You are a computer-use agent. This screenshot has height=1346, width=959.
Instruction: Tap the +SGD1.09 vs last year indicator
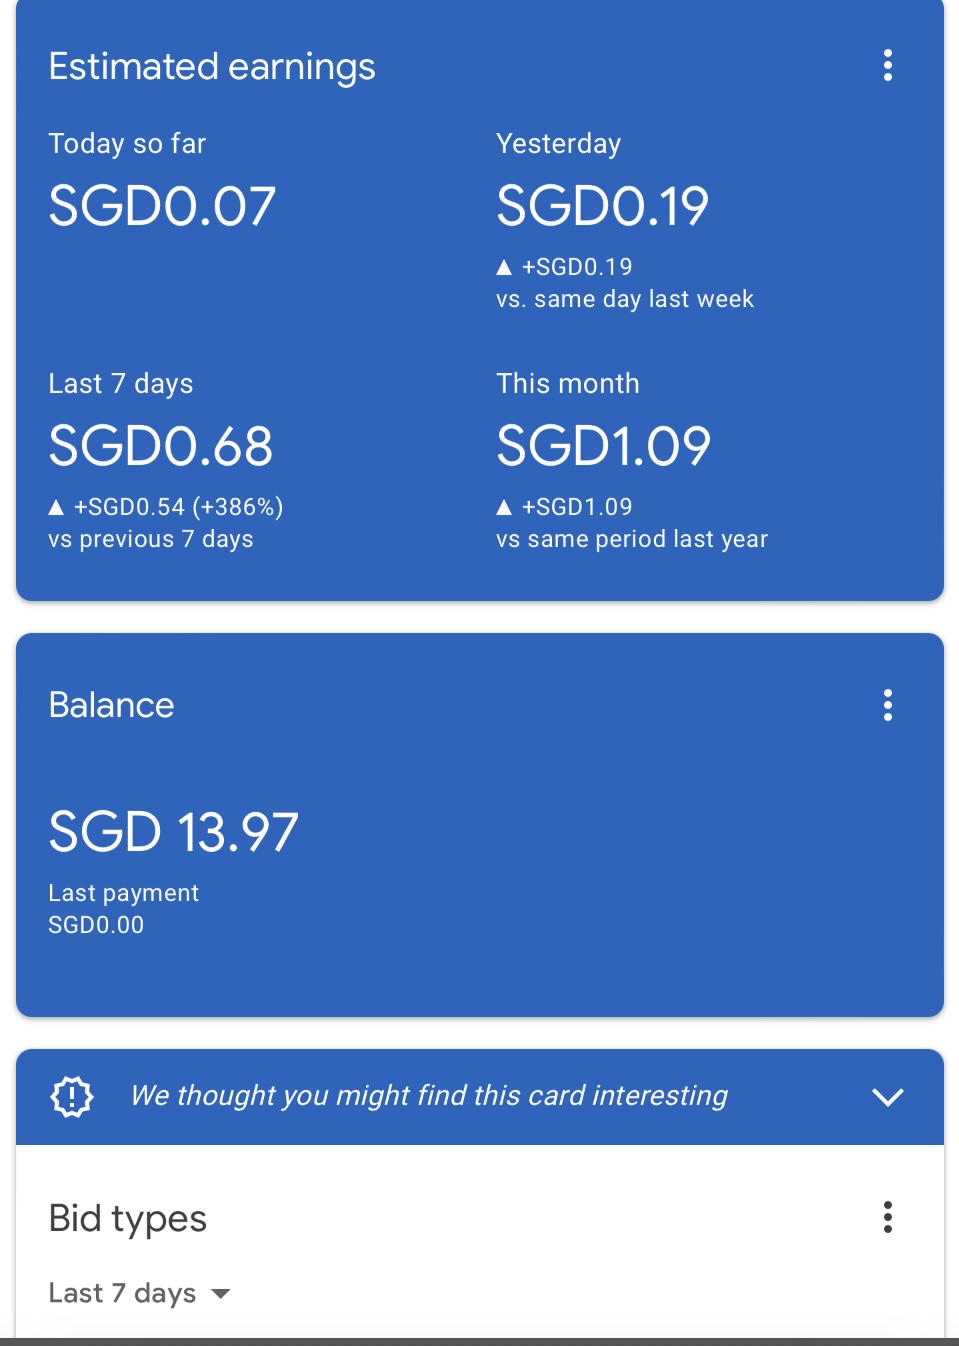tap(577, 507)
